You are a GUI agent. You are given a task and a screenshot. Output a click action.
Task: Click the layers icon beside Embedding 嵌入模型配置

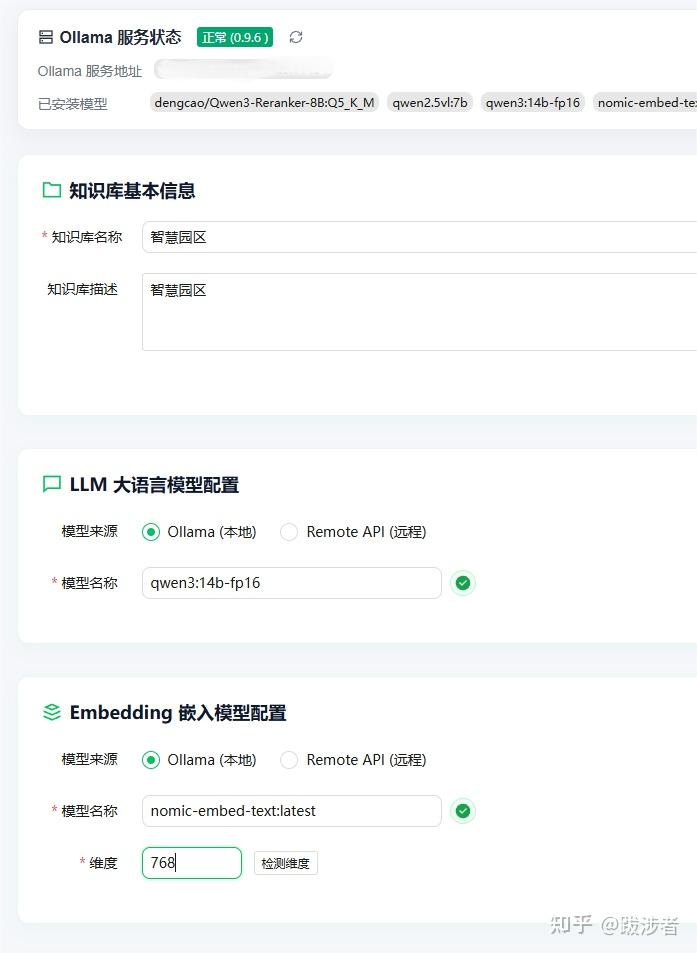51,713
